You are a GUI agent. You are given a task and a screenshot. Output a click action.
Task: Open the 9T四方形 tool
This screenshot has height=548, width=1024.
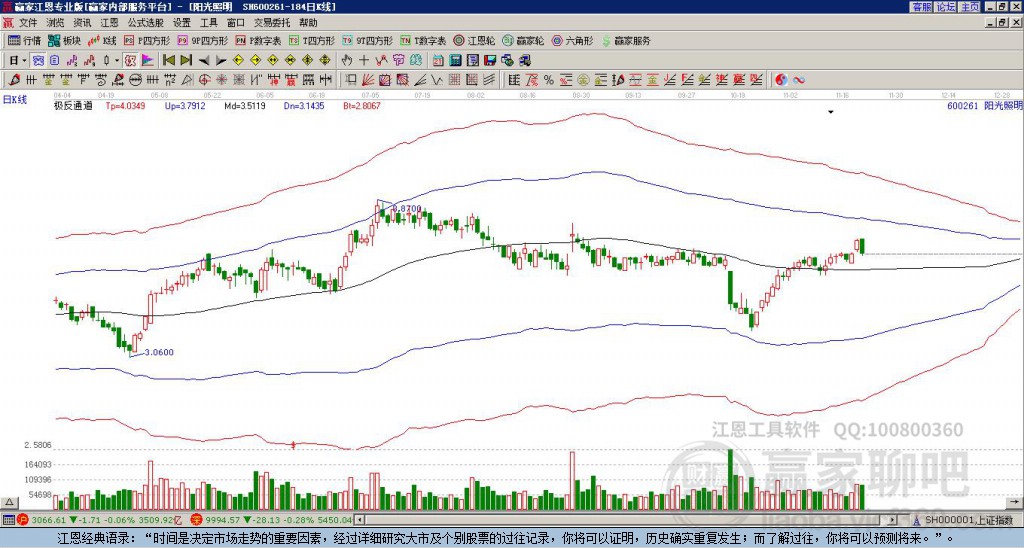[x=368, y=40]
